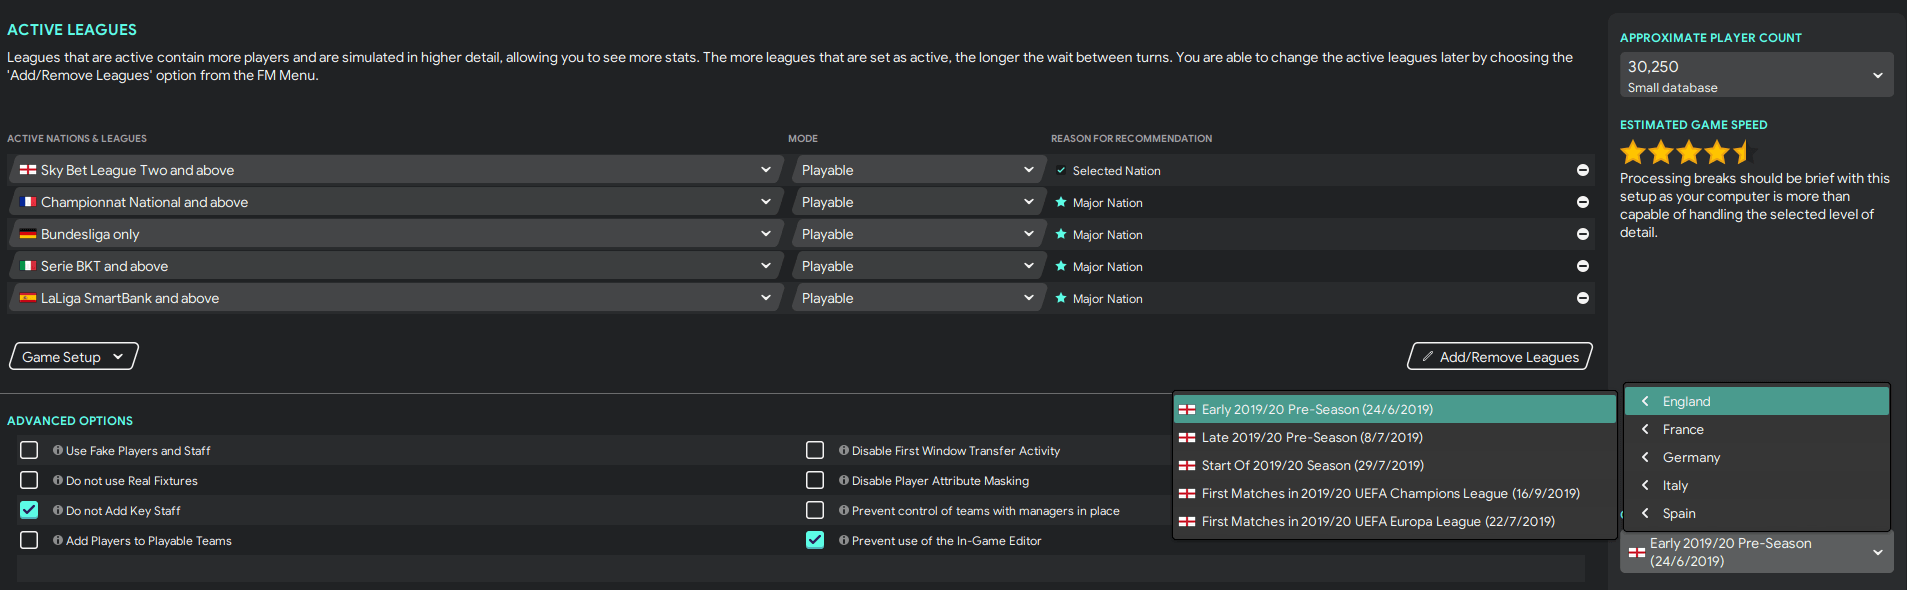This screenshot has height=590, width=1907.
Task: Open France in the nation list
Action: point(1756,429)
